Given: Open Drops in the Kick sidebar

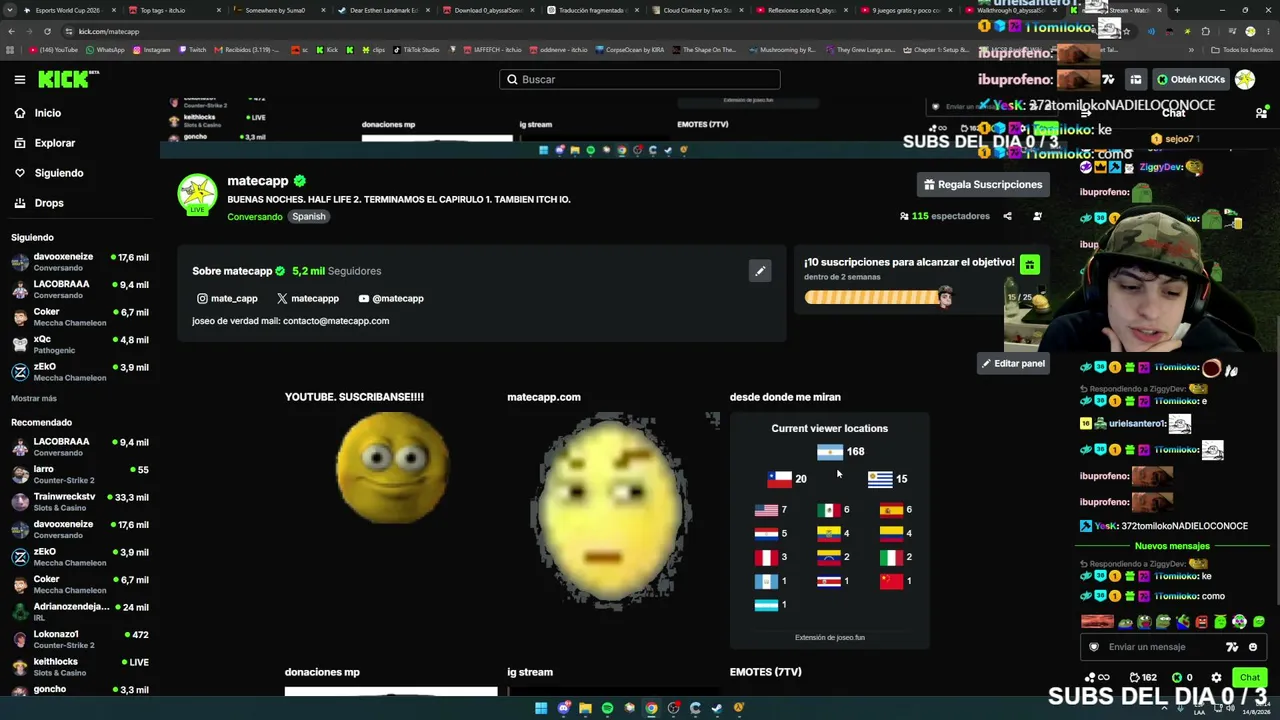Looking at the screenshot, I should [x=39, y=203].
